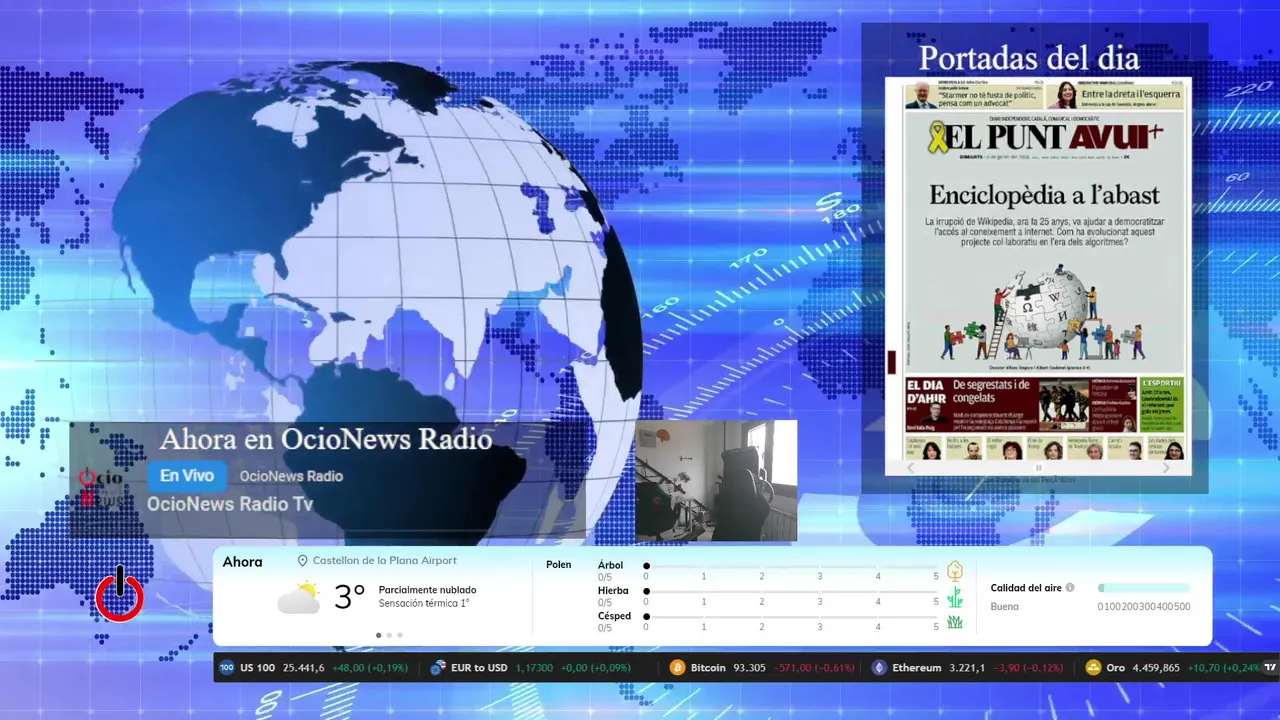This screenshot has height=720, width=1280.
Task: Click the US 100 index icon
Action: click(226, 667)
